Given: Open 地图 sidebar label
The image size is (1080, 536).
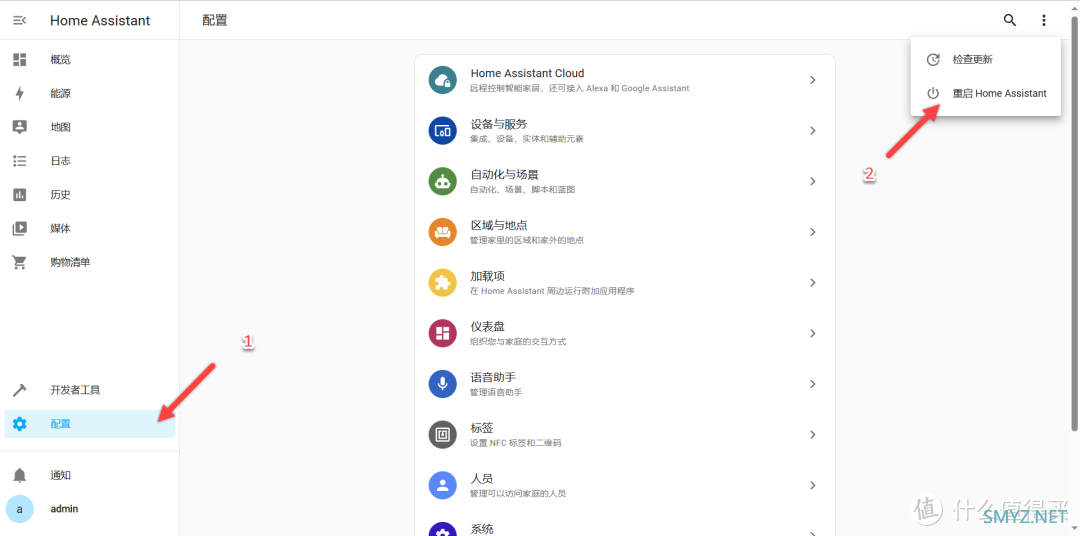Looking at the screenshot, I should coord(61,127).
